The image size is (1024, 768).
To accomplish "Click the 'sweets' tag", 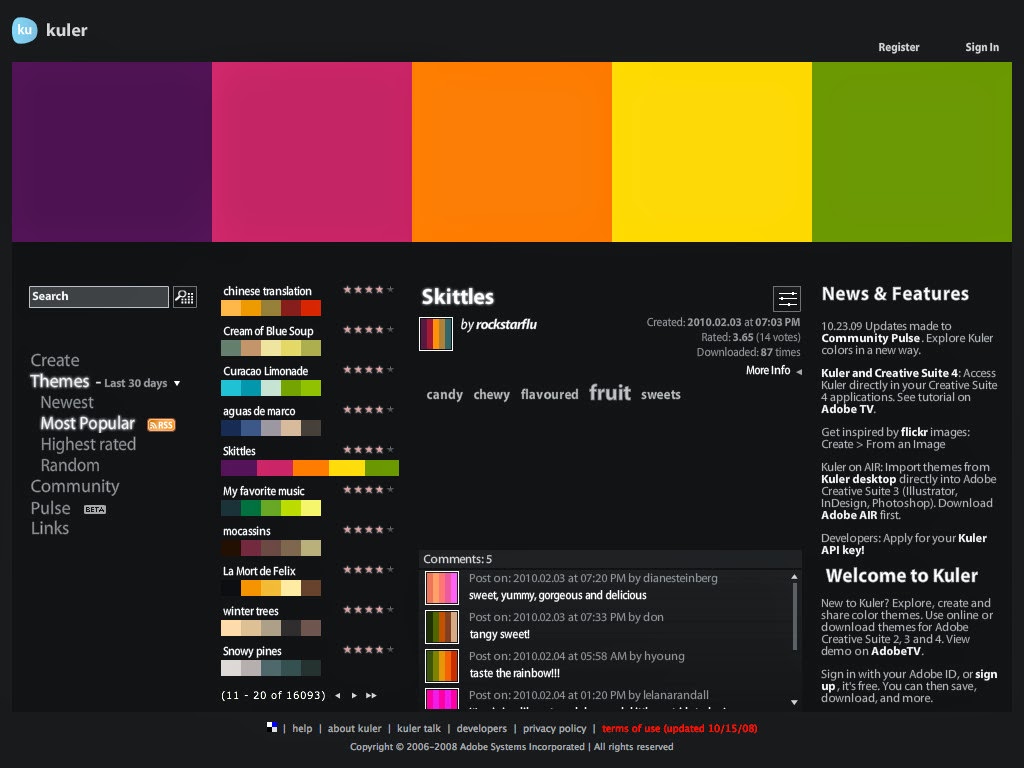I will pyautogui.click(x=660, y=394).
